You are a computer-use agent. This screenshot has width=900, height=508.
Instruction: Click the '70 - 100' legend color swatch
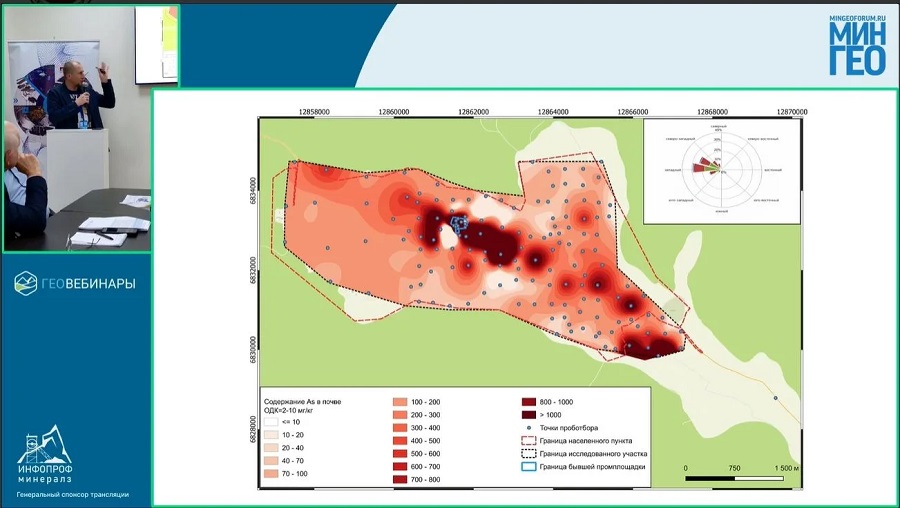[271, 474]
